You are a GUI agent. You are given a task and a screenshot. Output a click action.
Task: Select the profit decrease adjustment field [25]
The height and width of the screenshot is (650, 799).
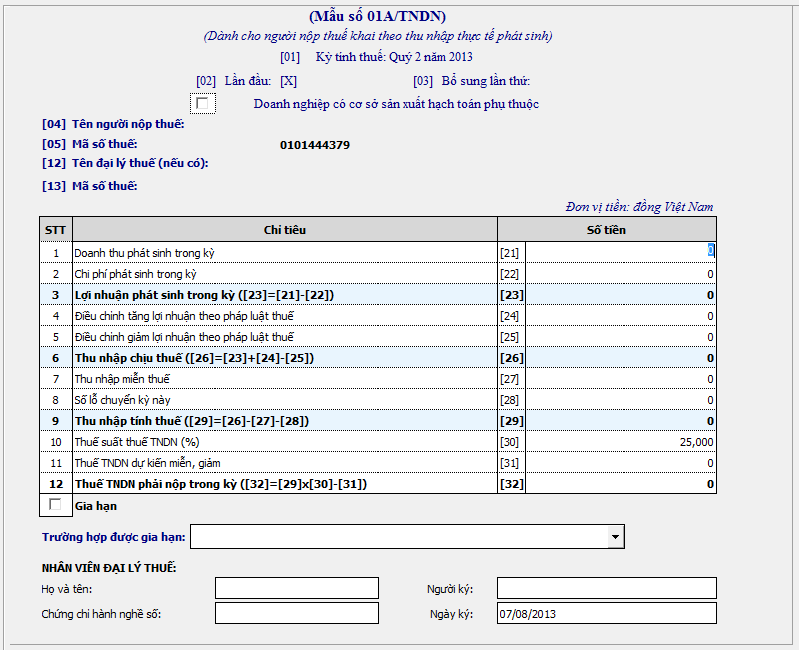pos(620,337)
